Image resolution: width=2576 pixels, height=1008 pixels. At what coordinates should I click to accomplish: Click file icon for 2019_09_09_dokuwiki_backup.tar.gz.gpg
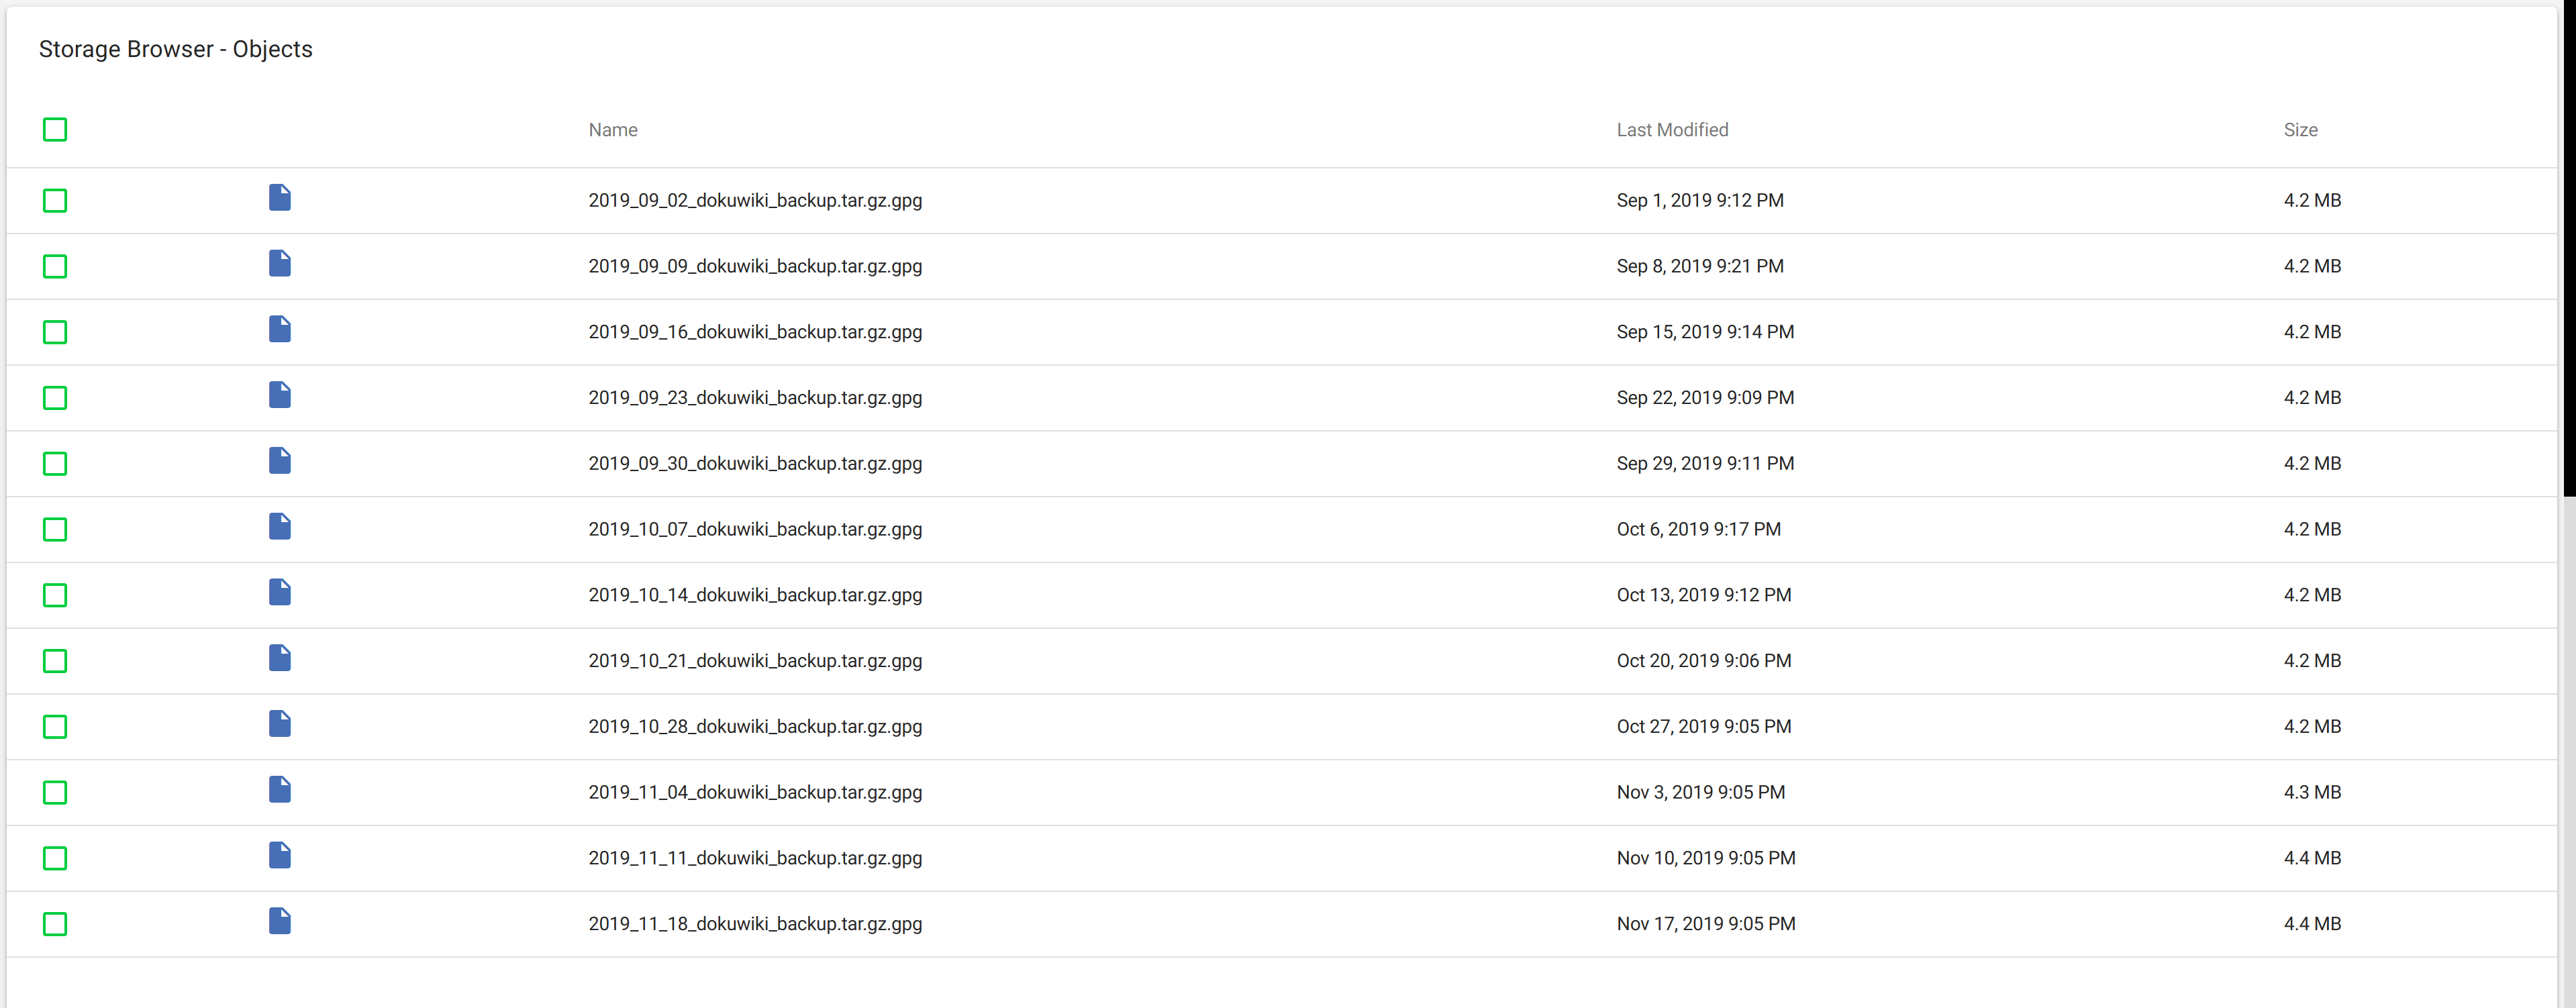tap(280, 264)
